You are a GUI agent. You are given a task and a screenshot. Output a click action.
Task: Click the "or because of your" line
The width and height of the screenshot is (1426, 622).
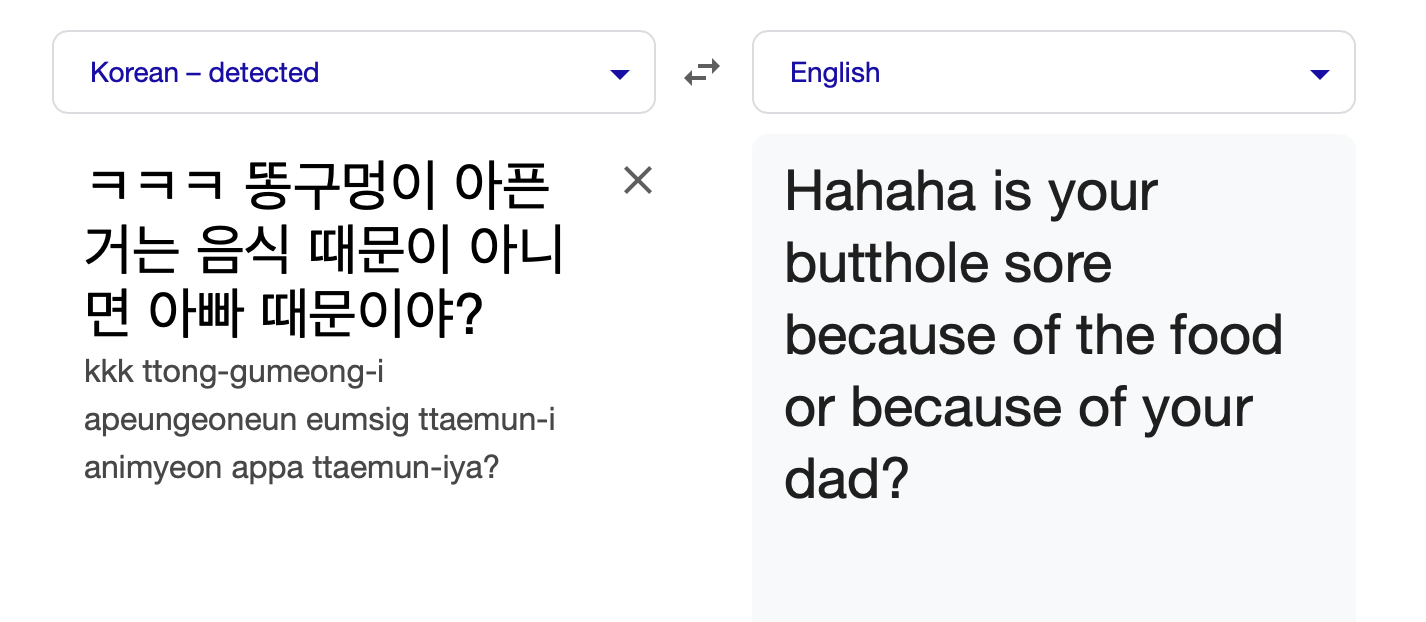[1018, 407]
